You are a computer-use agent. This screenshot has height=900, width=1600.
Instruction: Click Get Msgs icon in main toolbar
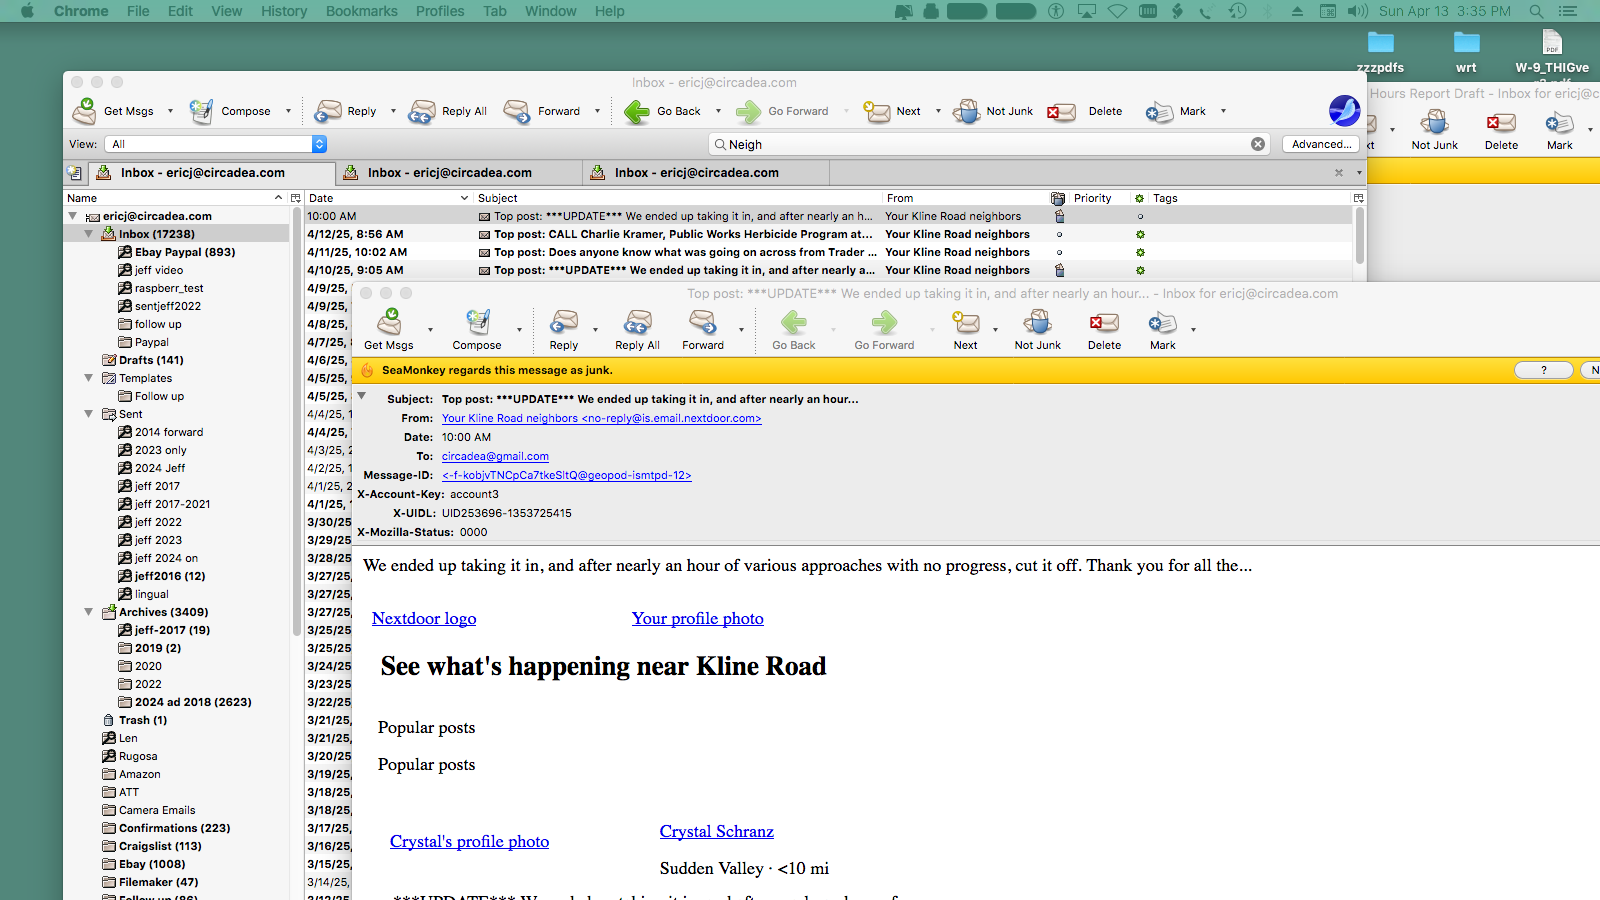point(85,111)
